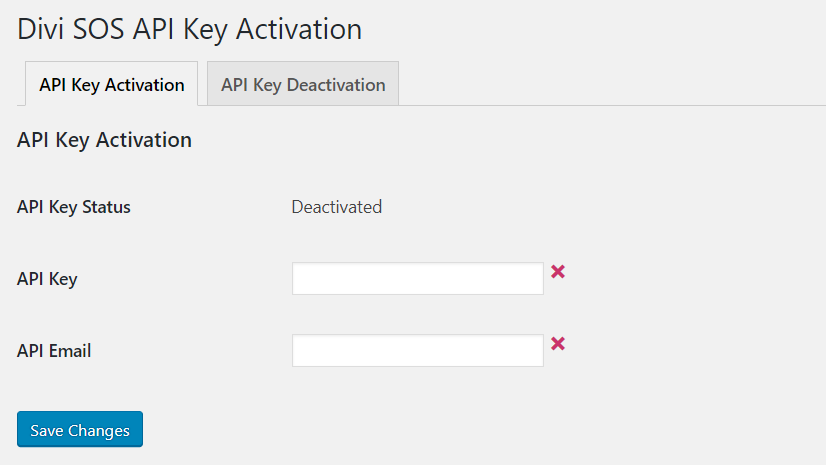Place cursor in the empty API Key box
The width and height of the screenshot is (826, 465).
click(417, 279)
